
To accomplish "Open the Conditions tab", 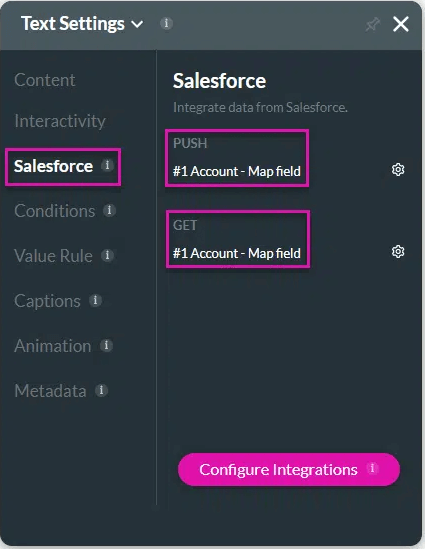I will pyautogui.click(x=55, y=211).
